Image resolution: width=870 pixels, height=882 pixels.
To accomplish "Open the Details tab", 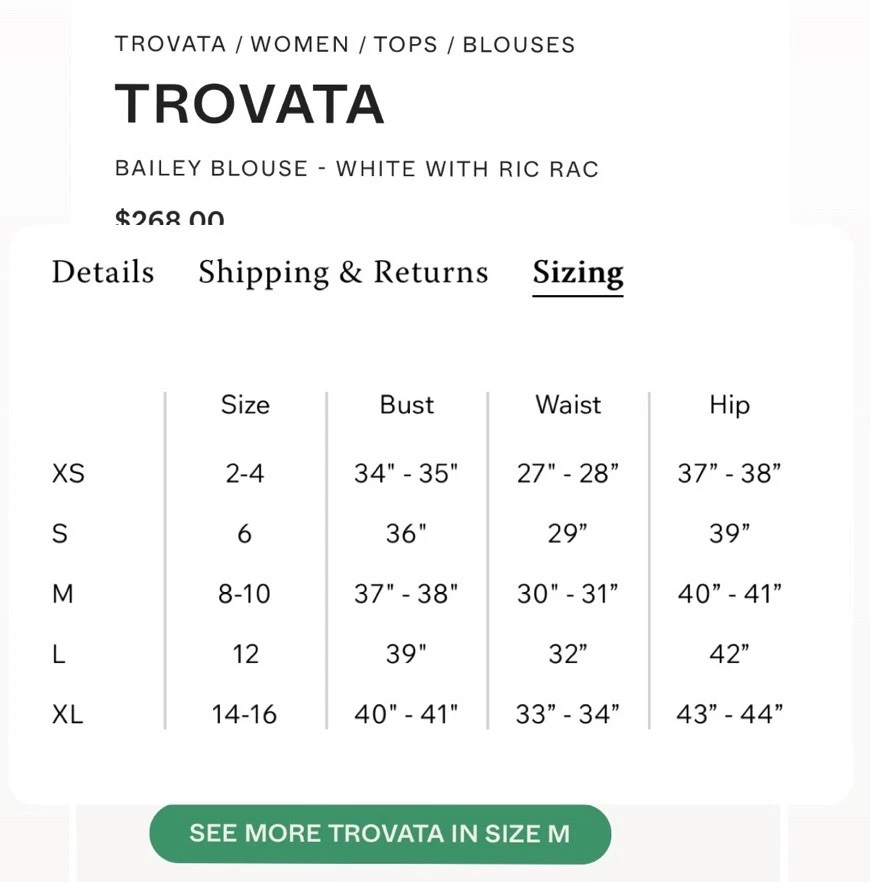I will [x=103, y=272].
